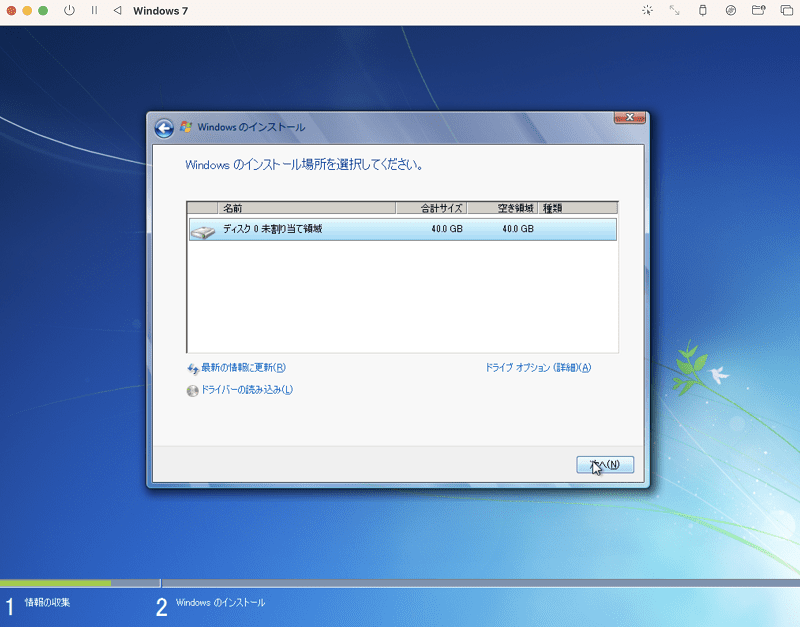Close the Windows のインストール dialog
This screenshot has height=627, width=800.
click(630, 117)
